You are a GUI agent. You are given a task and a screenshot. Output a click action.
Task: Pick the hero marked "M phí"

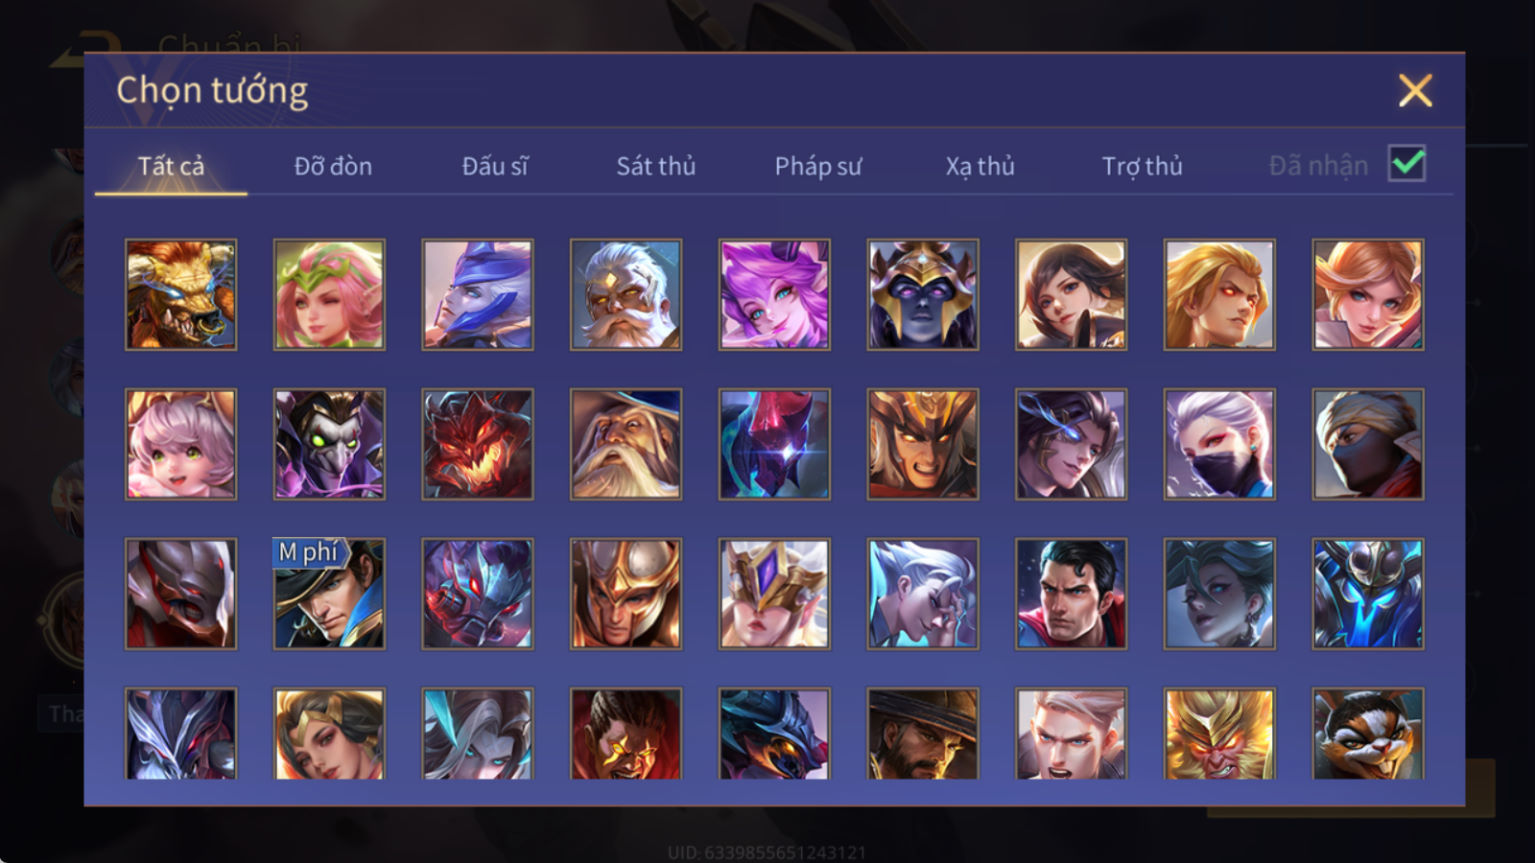click(x=329, y=594)
